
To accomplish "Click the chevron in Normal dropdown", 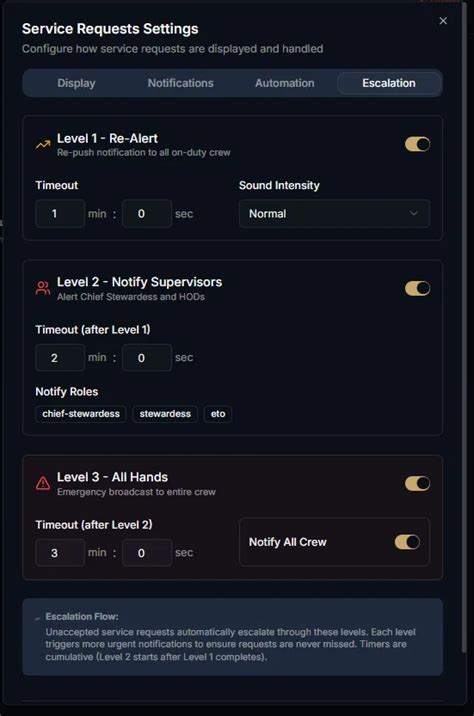I will [413, 213].
